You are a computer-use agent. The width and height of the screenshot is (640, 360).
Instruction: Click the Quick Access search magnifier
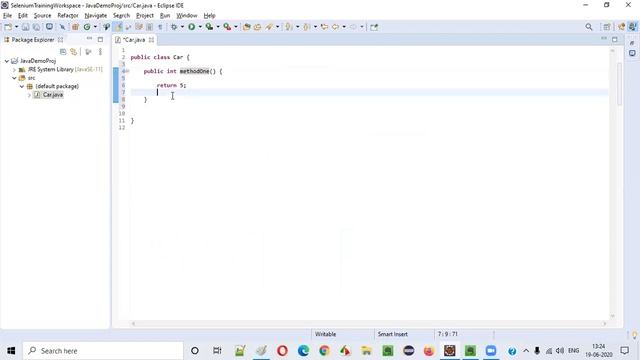tap(589, 27)
